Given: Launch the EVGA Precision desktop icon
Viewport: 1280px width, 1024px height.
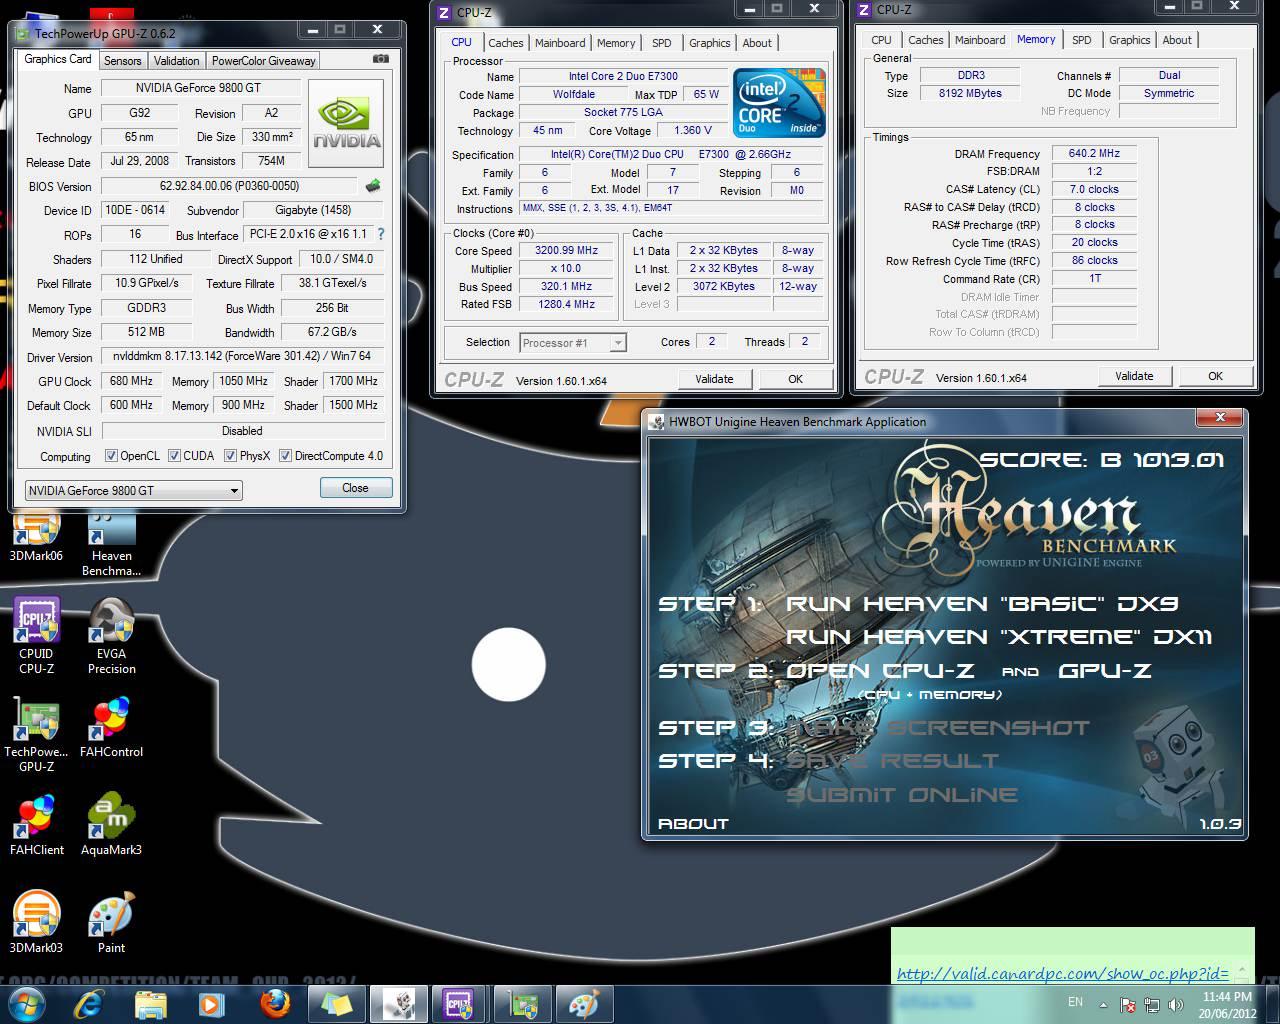Looking at the screenshot, I should click(x=111, y=635).
